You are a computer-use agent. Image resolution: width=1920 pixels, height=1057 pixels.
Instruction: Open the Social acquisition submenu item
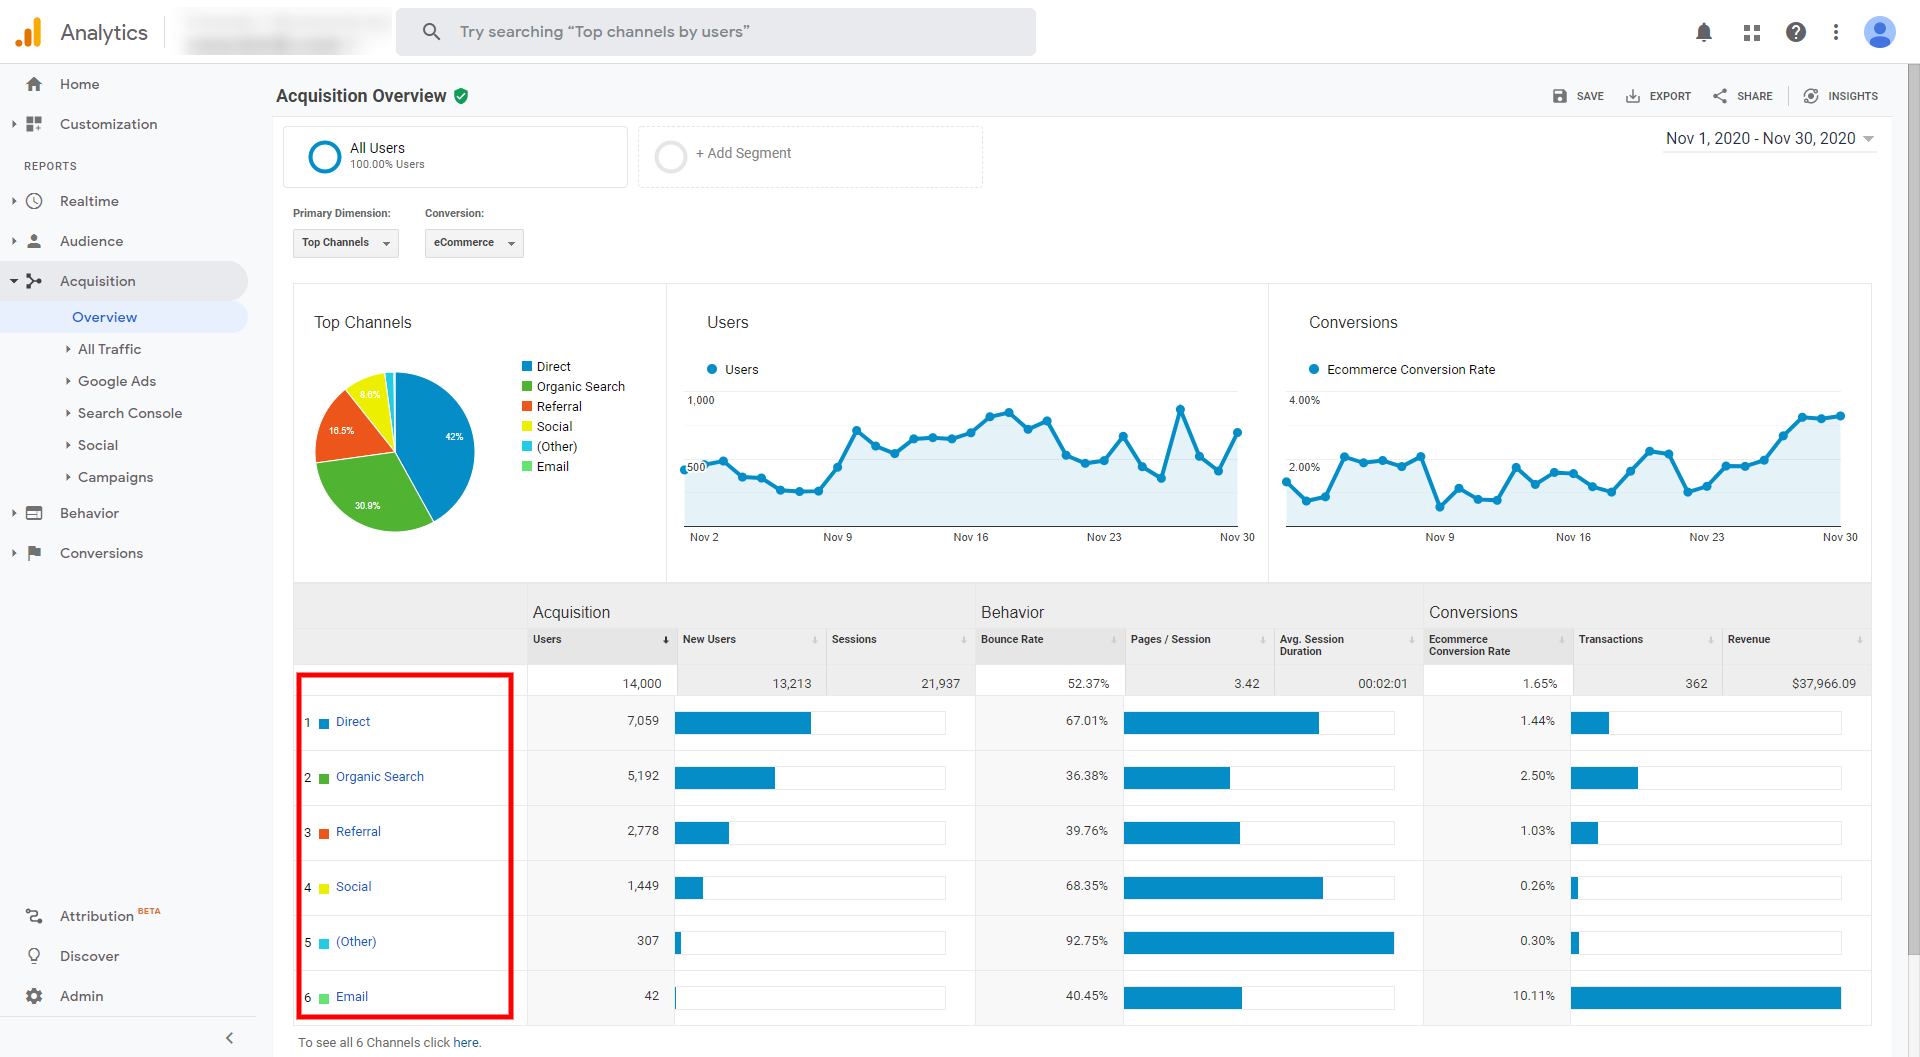[98, 445]
